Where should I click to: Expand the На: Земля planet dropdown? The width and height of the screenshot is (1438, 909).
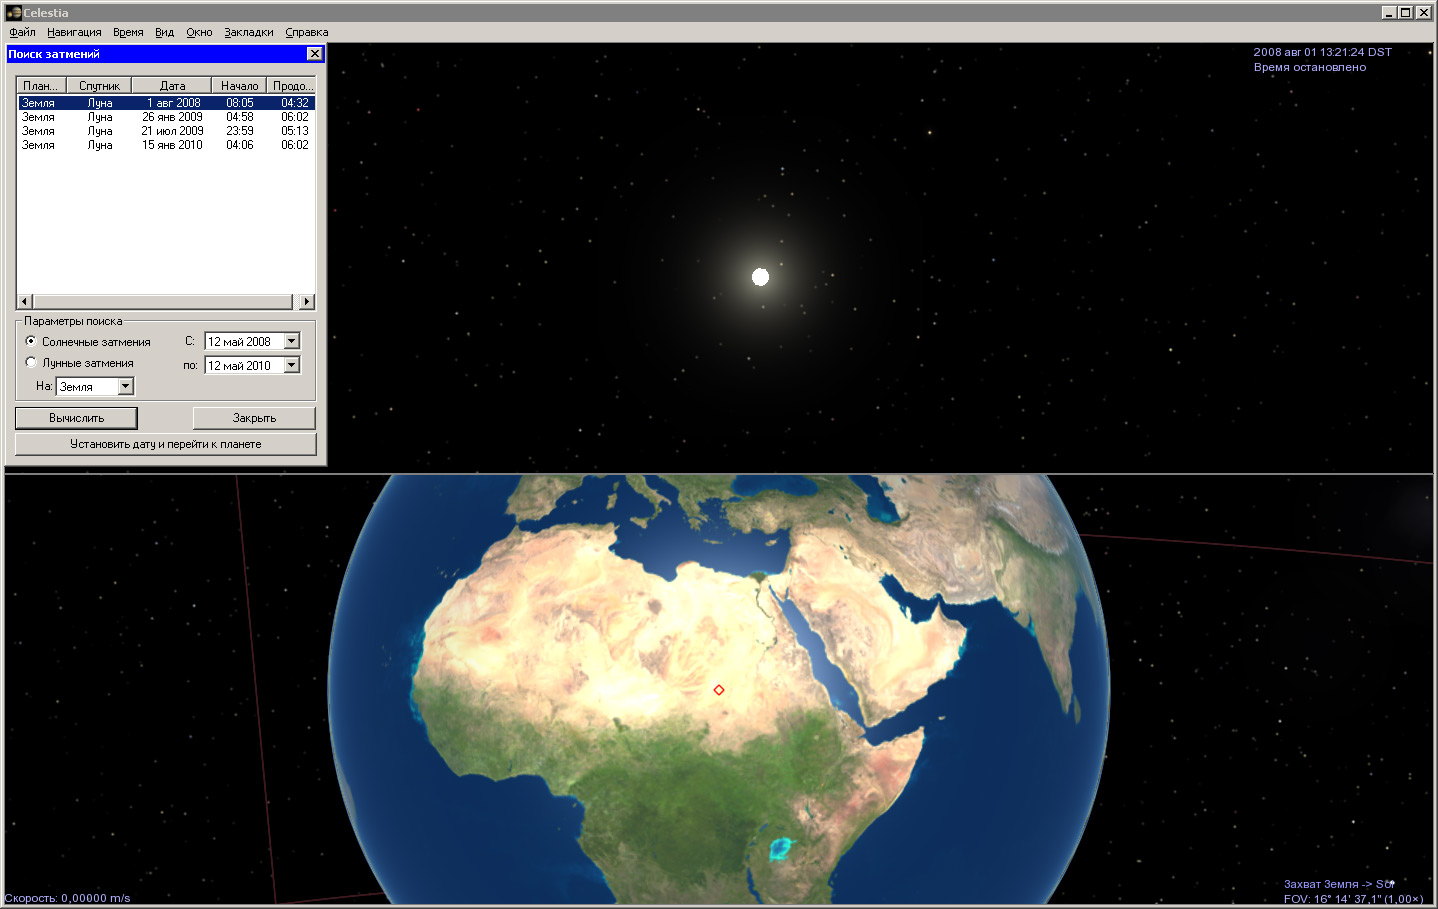[x=126, y=386]
